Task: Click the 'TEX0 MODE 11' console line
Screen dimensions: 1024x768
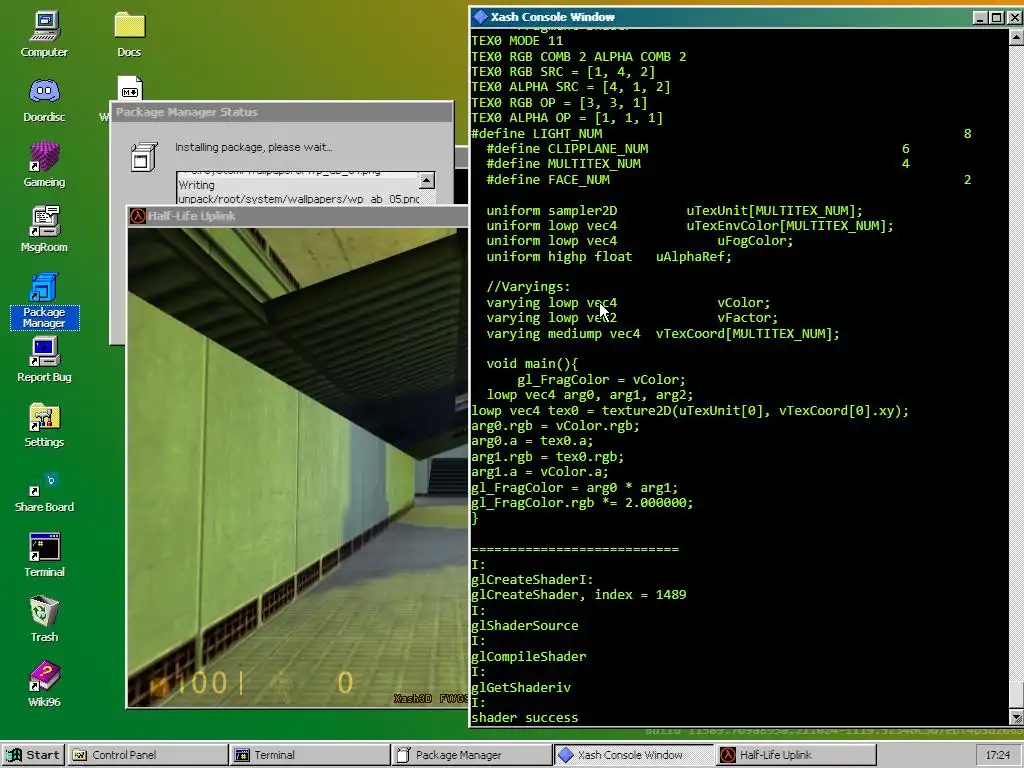Action: pos(517,41)
